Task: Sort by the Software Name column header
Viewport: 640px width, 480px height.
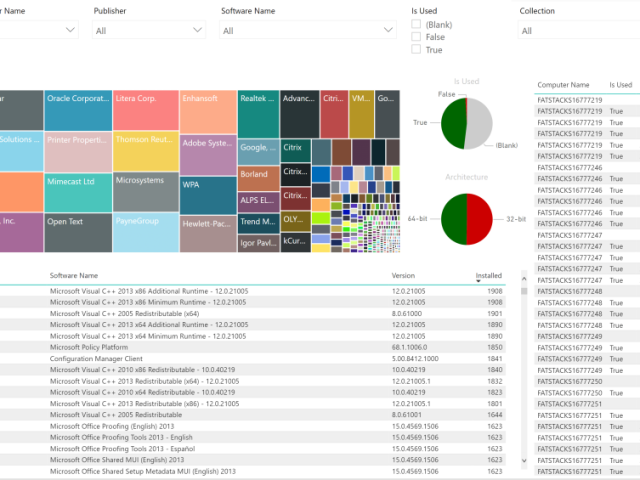Action: [73, 276]
